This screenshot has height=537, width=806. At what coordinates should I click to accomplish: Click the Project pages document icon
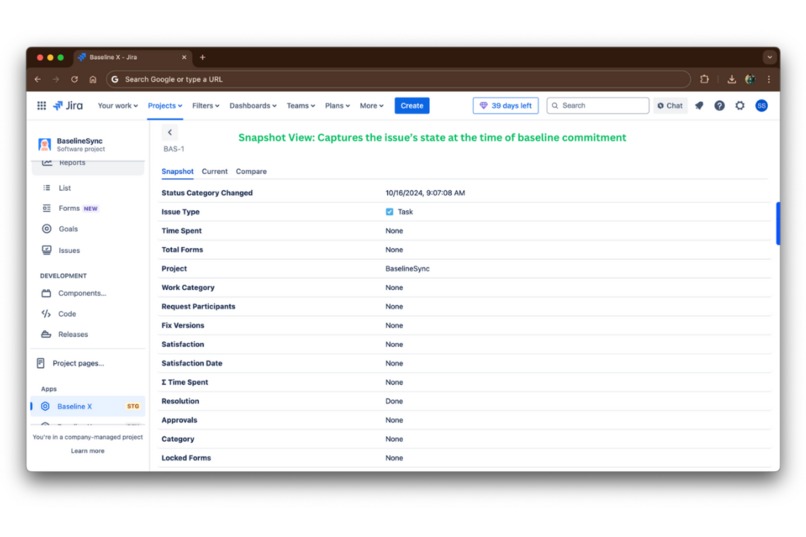[x=41, y=363]
